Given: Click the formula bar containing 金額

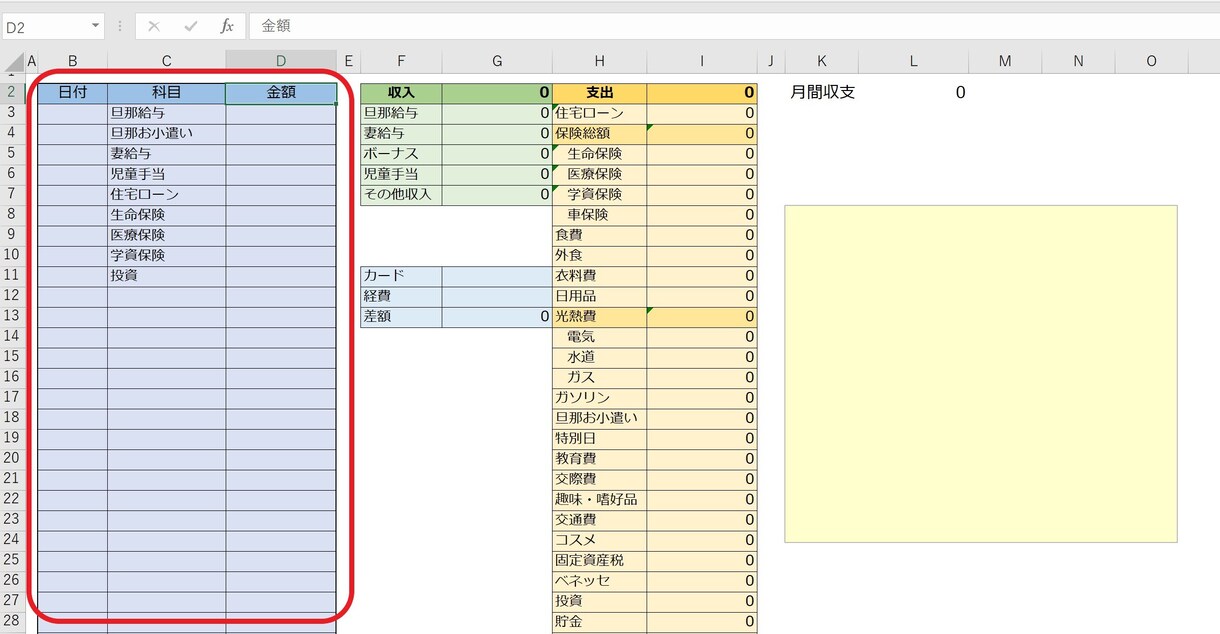Looking at the screenshot, I should click(734, 27).
